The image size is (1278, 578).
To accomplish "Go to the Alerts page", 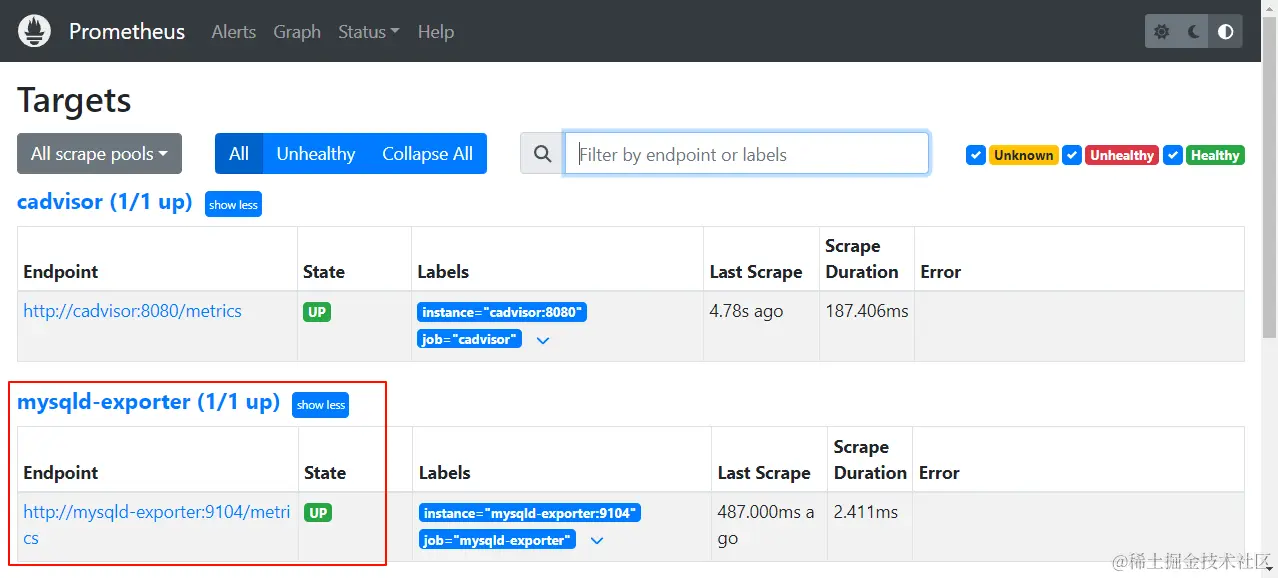I will pos(234,32).
